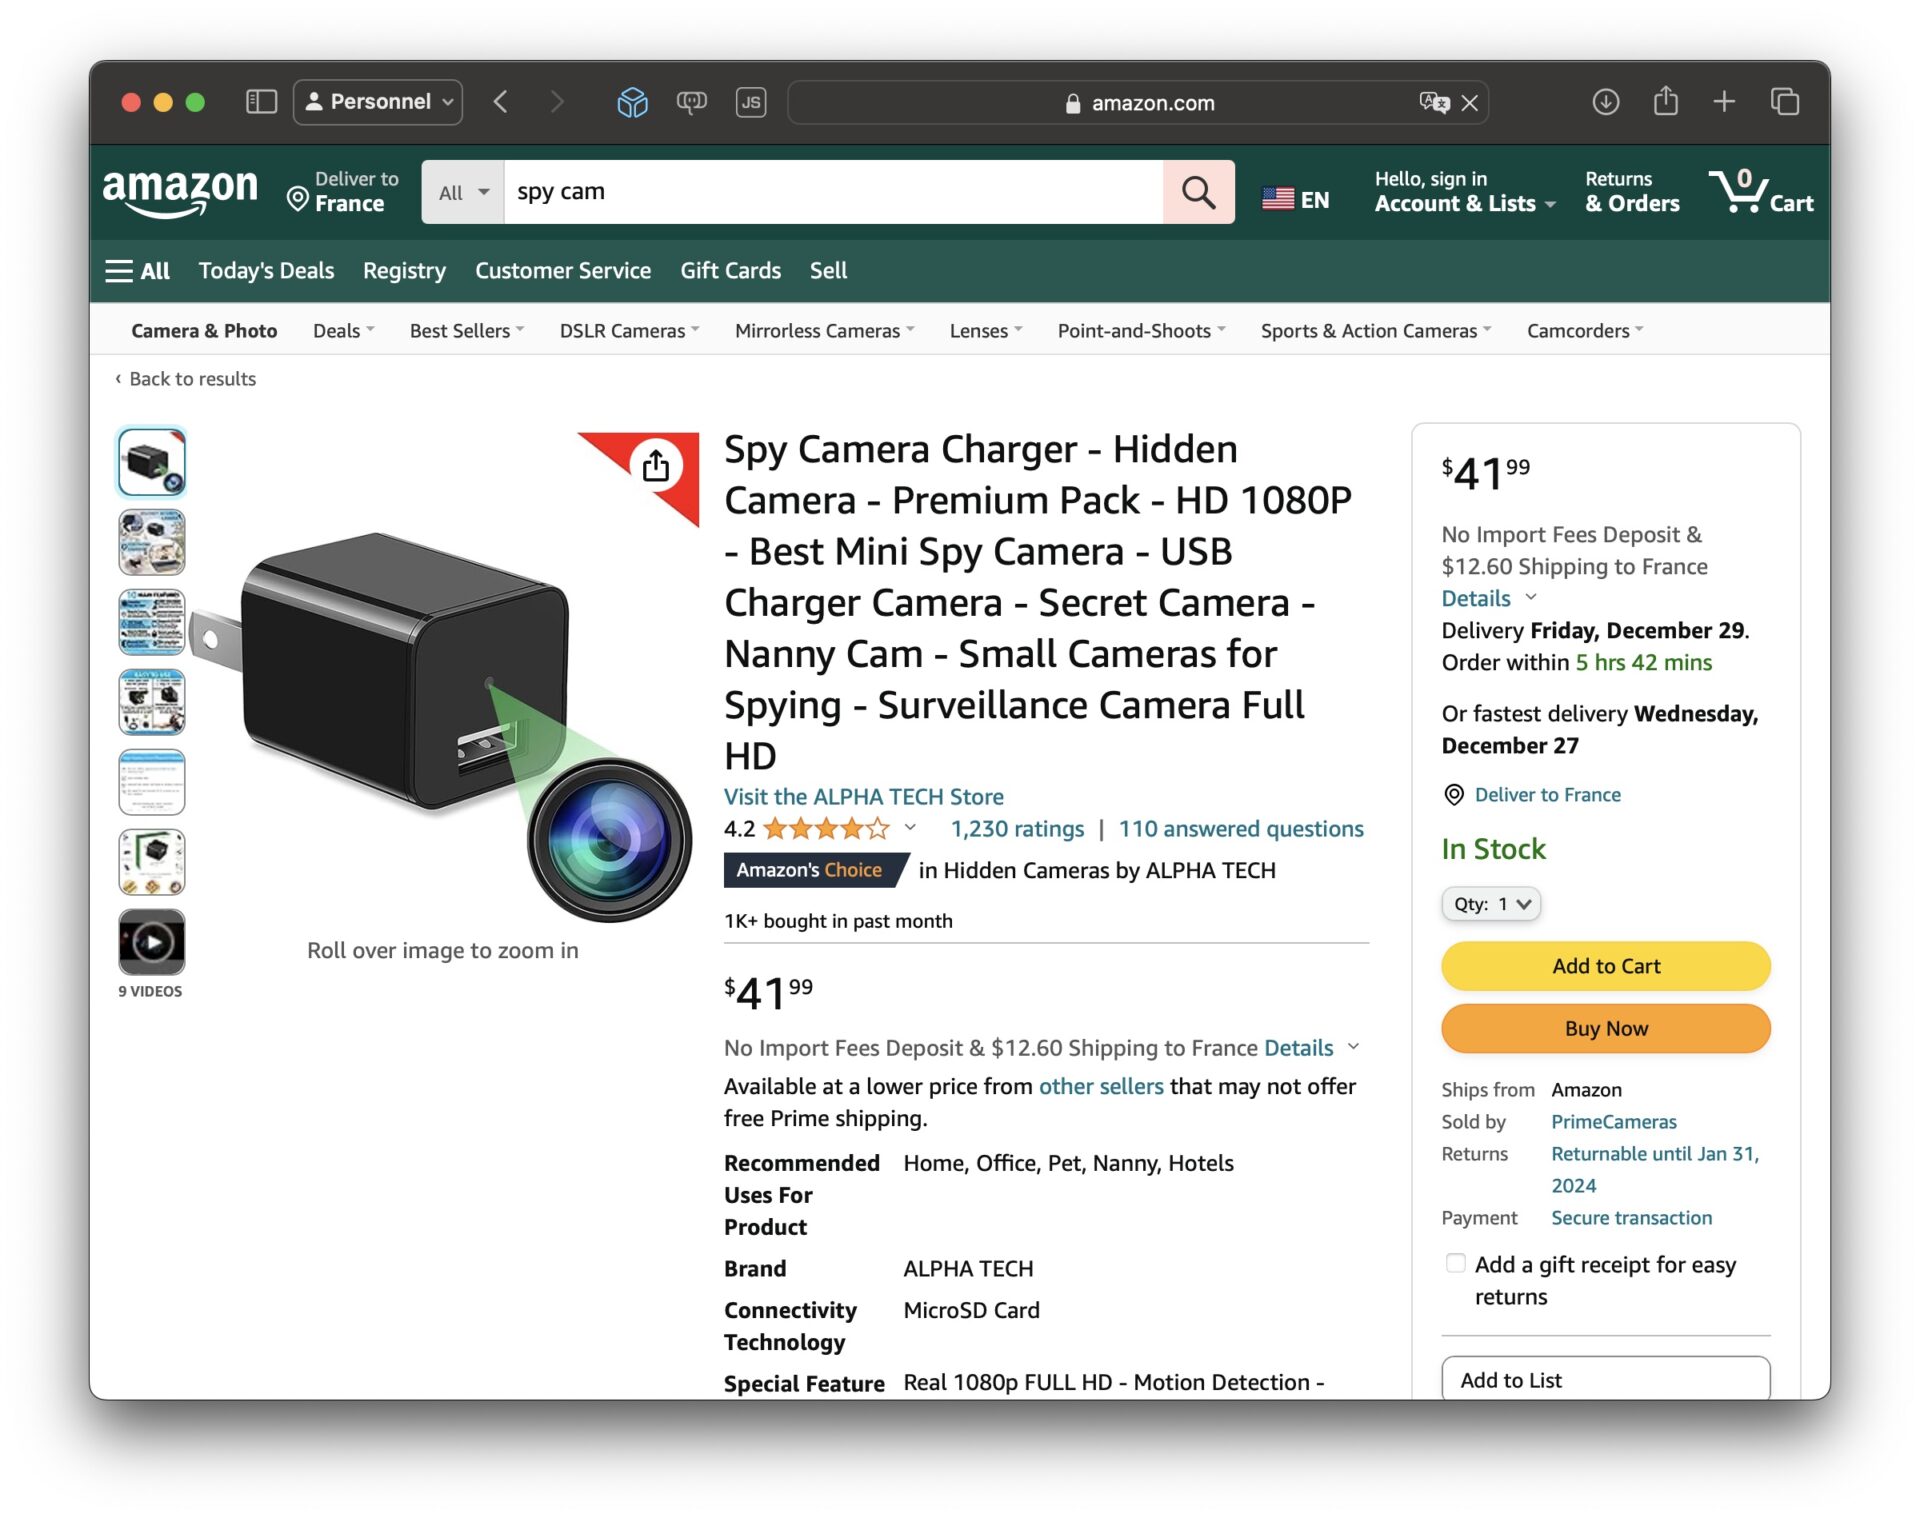
Task: Click Add to List button
Action: pyautogui.click(x=1606, y=1380)
